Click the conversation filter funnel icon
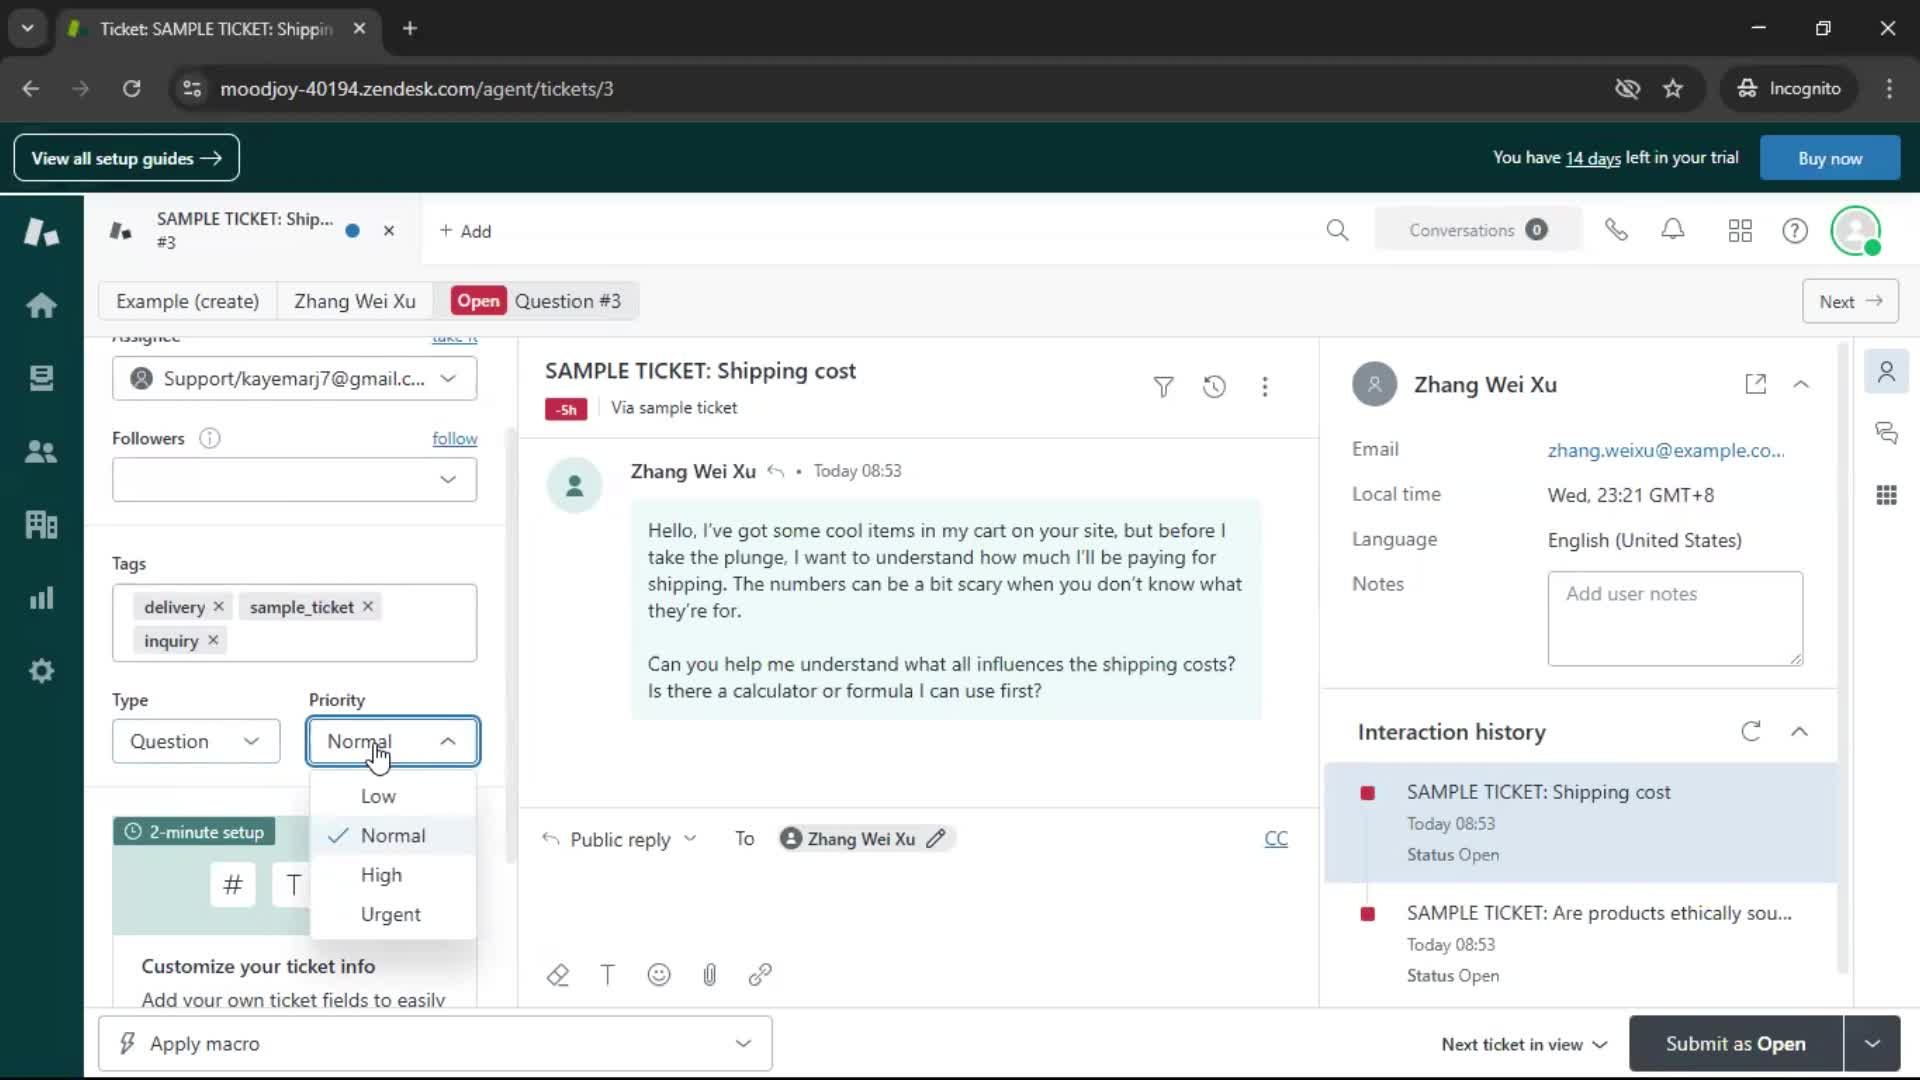Screen dimensions: 1920x1080 pyautogui.click(x=1163, y=387)
